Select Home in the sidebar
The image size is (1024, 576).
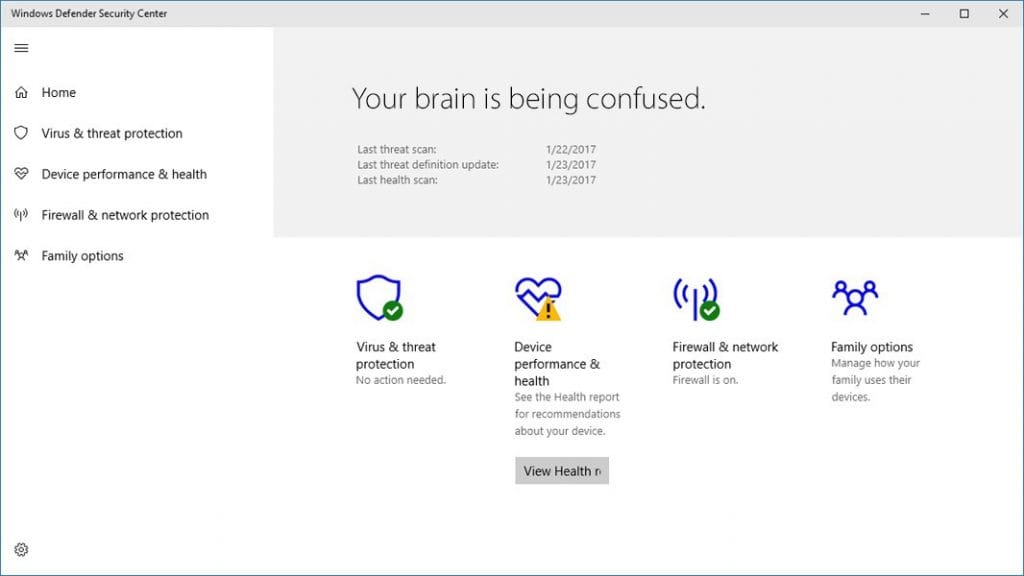(59, 93)
